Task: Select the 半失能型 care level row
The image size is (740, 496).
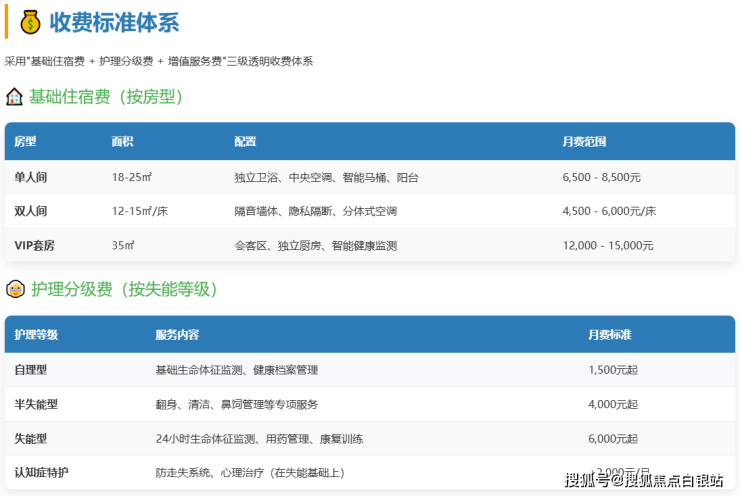Action: pos(36,404)
